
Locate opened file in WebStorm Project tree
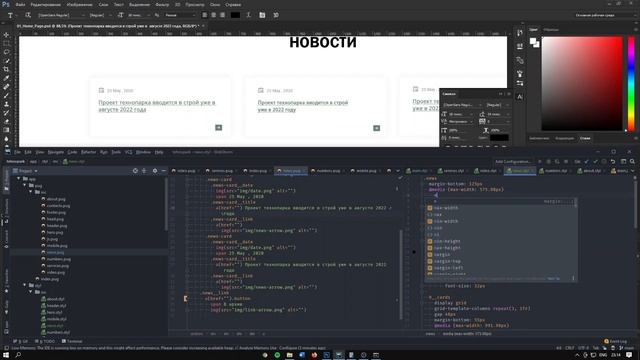[135, 171]
